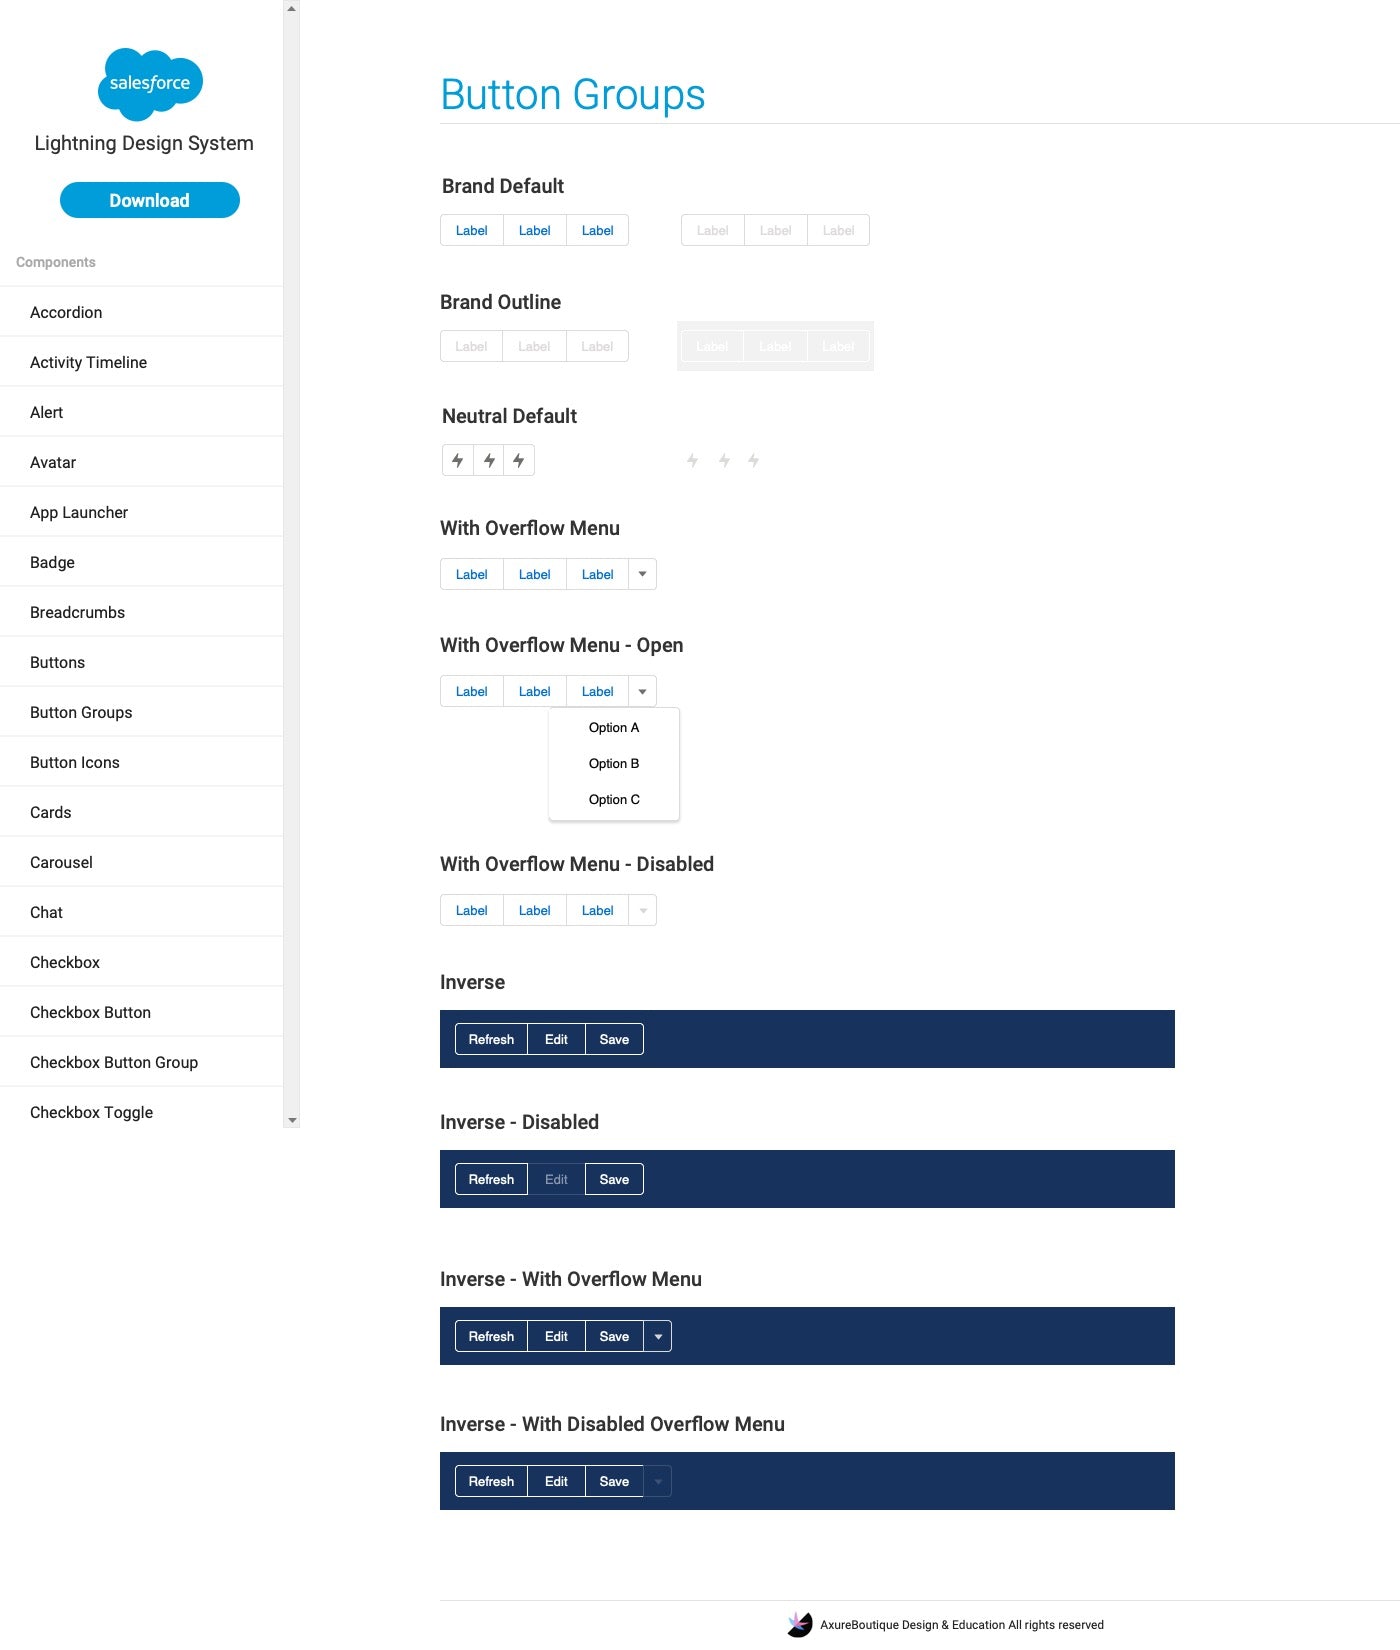Click middle lightning bolt in bordered Neutral group

489,461
